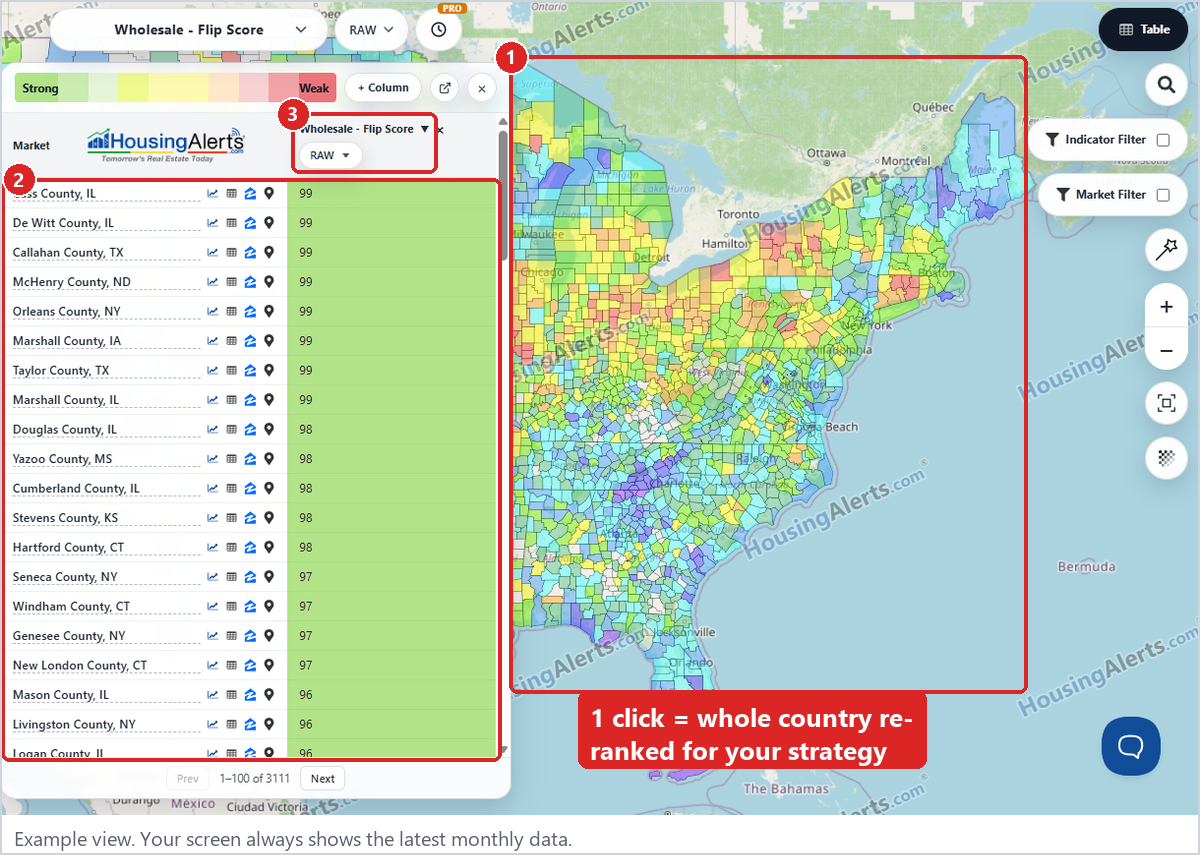
Task: Sort via Wholesale - Flip Score column arrow
Action: tap(424, 129)
